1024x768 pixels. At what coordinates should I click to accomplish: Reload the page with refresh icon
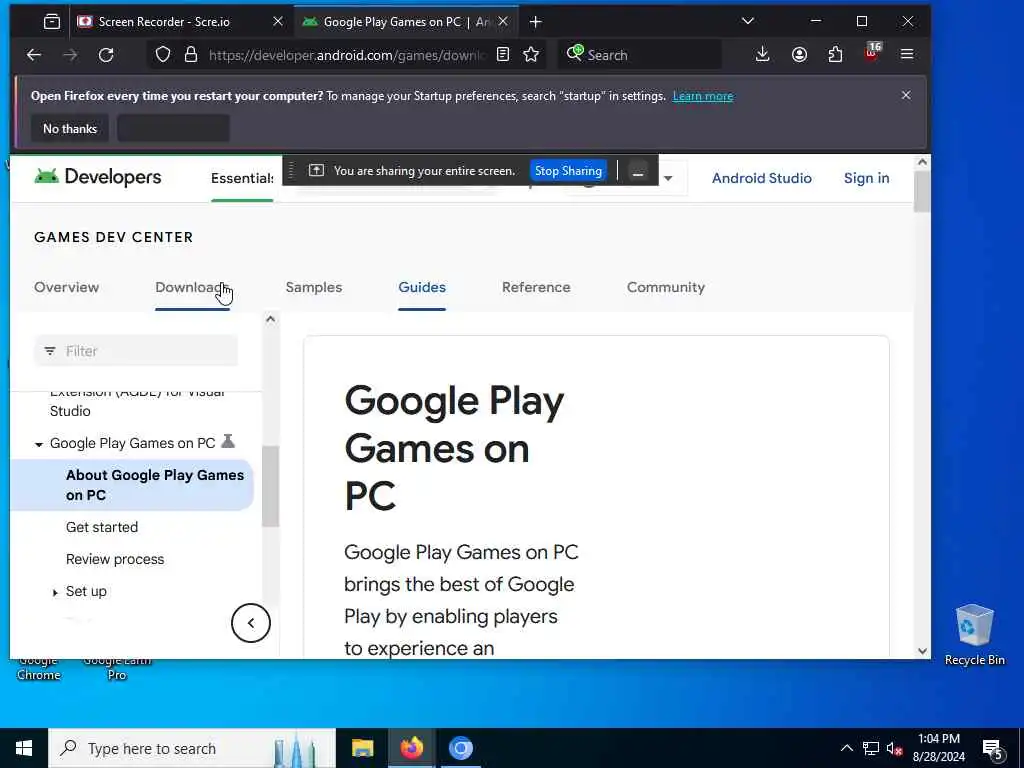(x=106, y=55)
